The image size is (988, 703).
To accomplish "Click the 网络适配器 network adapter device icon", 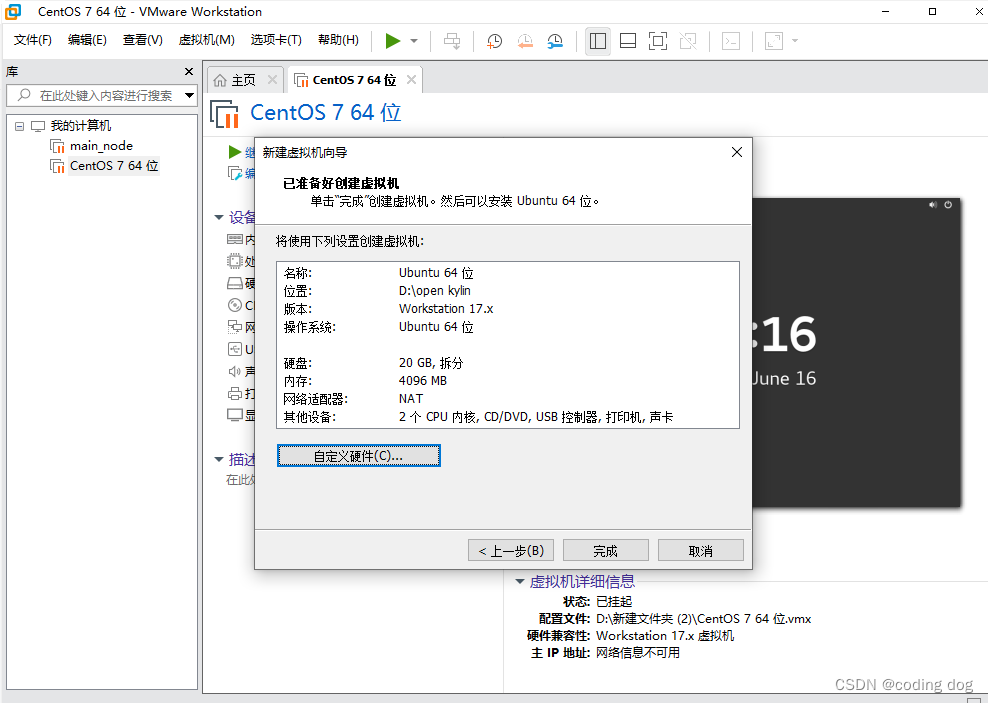I will click(x=237, y=327).
